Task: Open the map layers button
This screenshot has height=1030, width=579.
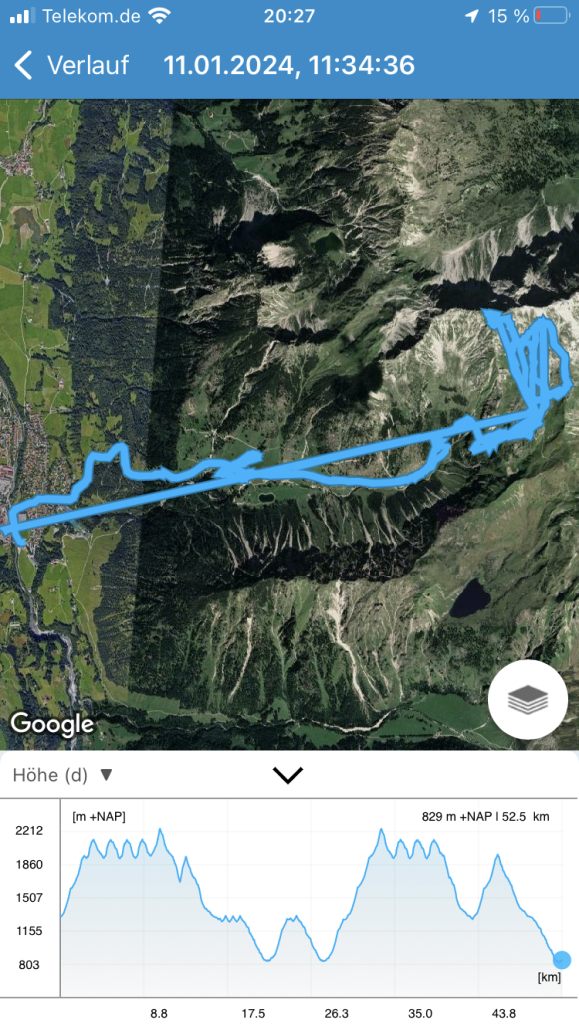Action: (528, 700)
